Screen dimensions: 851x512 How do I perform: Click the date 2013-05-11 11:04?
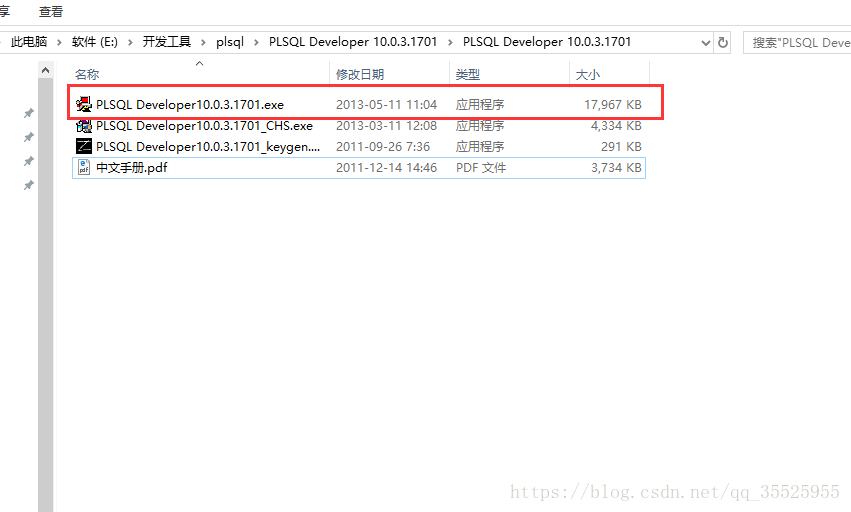(386, 105)
